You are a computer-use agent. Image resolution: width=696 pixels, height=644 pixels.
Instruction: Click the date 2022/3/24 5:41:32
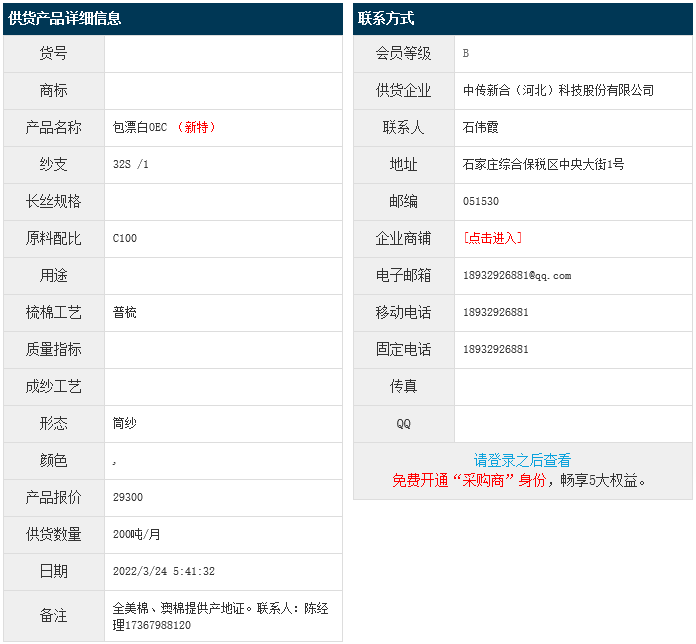(164, 571)
